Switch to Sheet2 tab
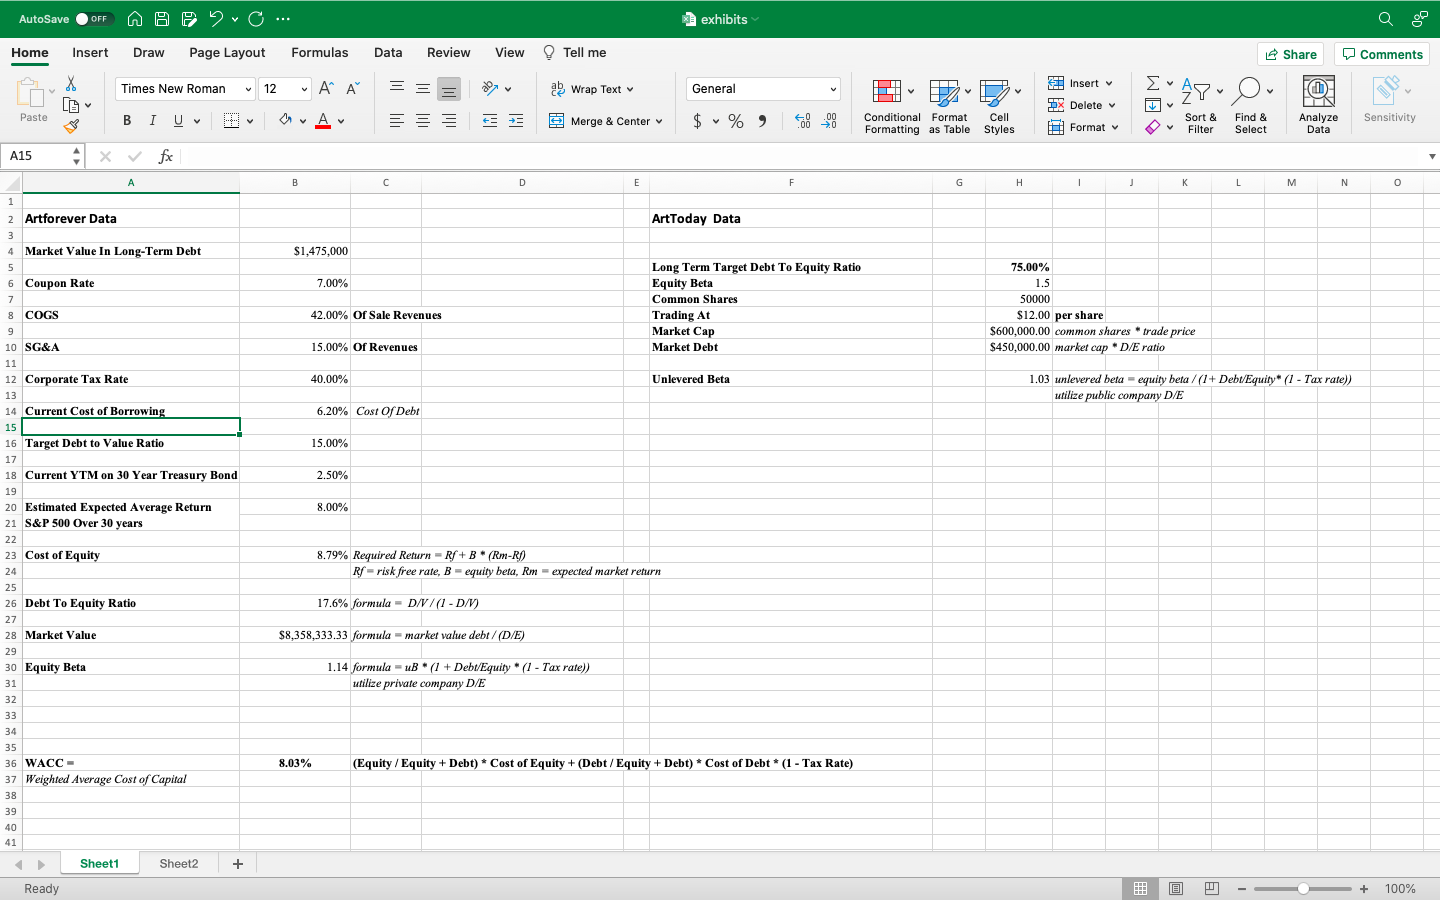The image size is (1440, 900). (x=179, y=864)
